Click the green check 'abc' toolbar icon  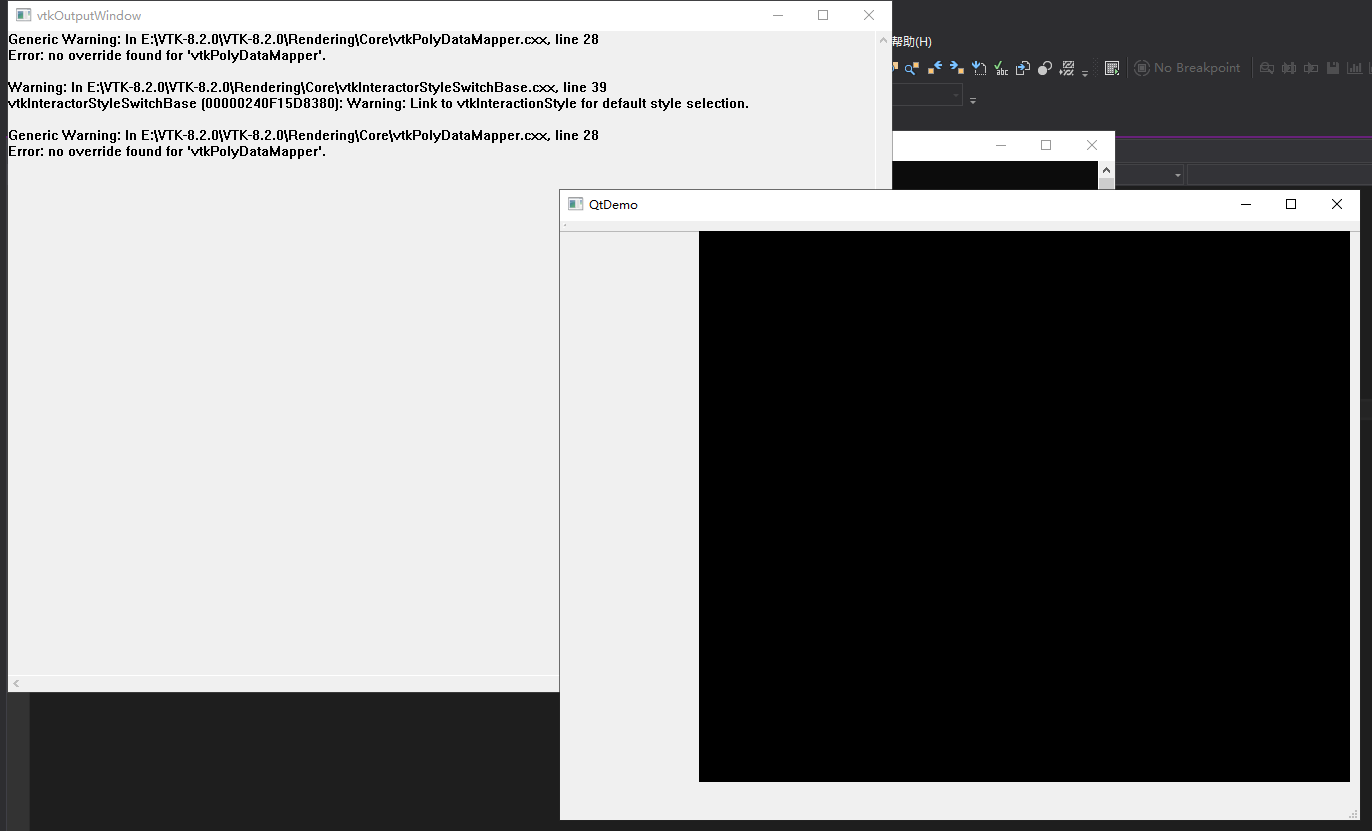1001,68
